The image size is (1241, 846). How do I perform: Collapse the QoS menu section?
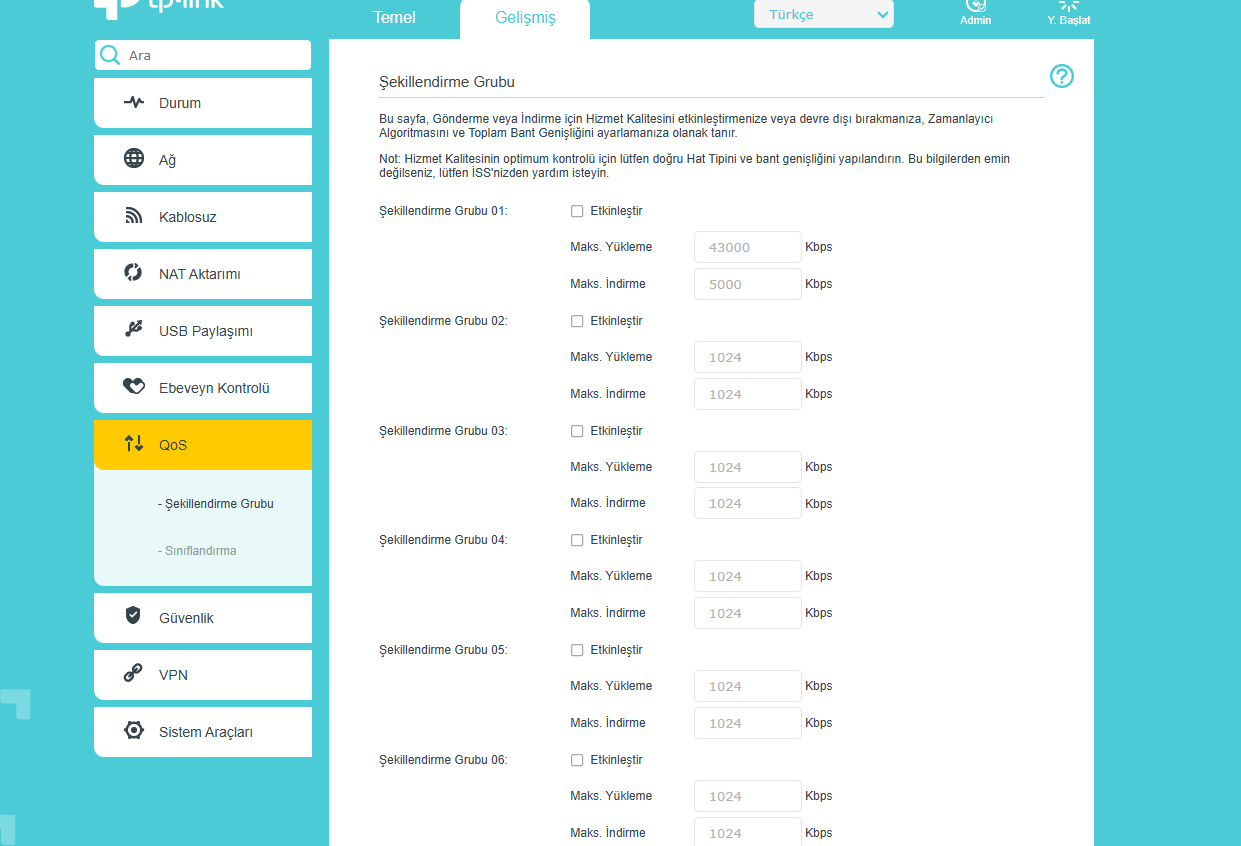pos(203,445)
